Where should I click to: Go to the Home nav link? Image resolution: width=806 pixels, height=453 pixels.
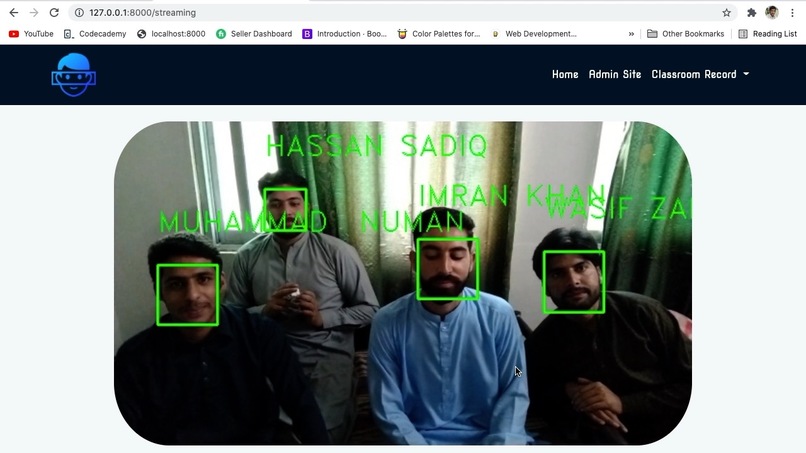[x=565, y=75]
